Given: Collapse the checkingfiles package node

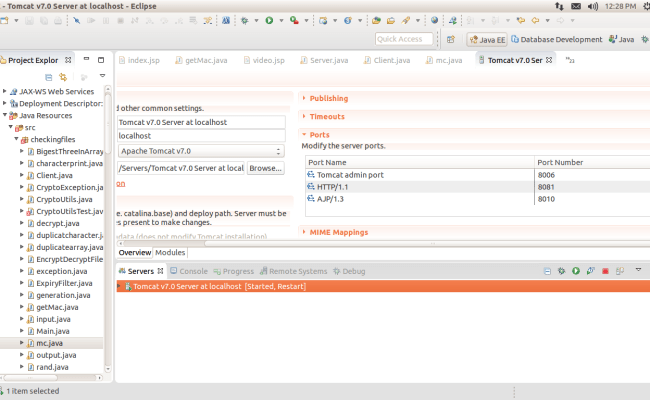Looking at the screenshot, I should tap(17, 139).
